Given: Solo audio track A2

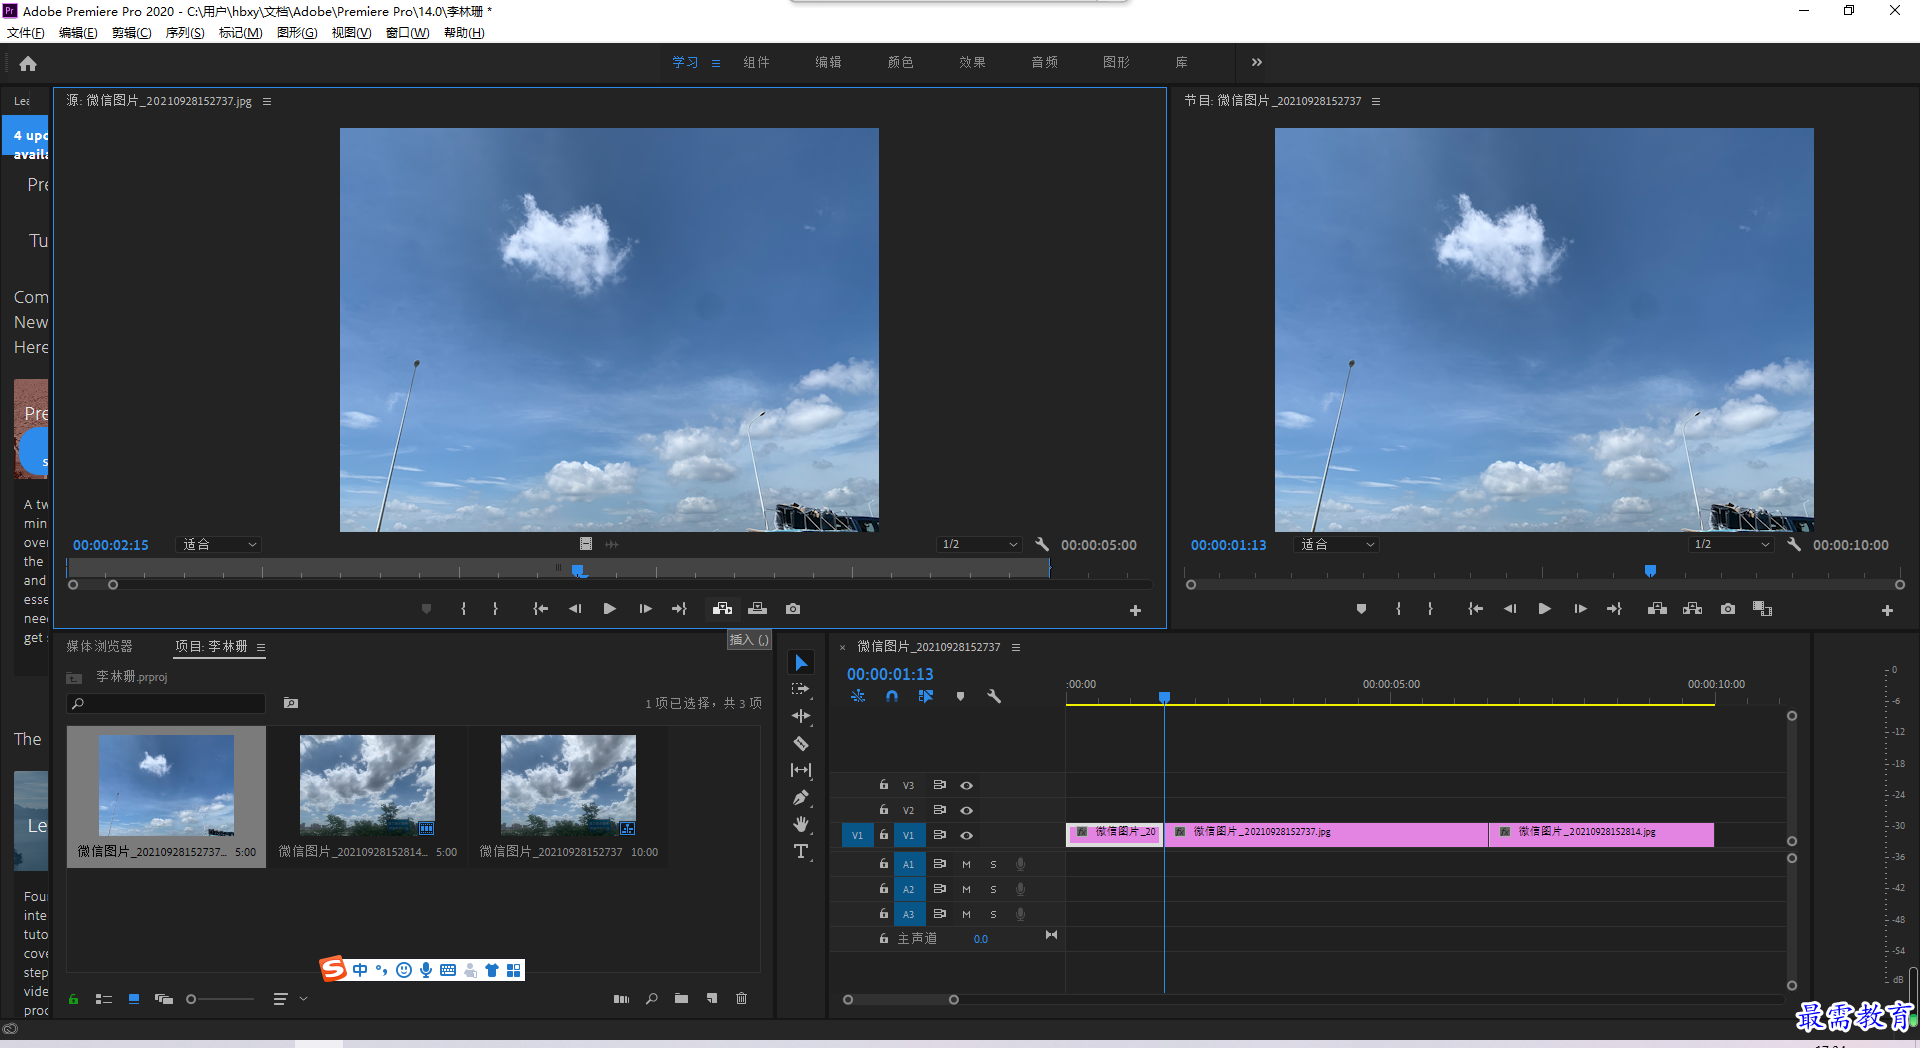Looking at the screenshot, I should (993, 889).
